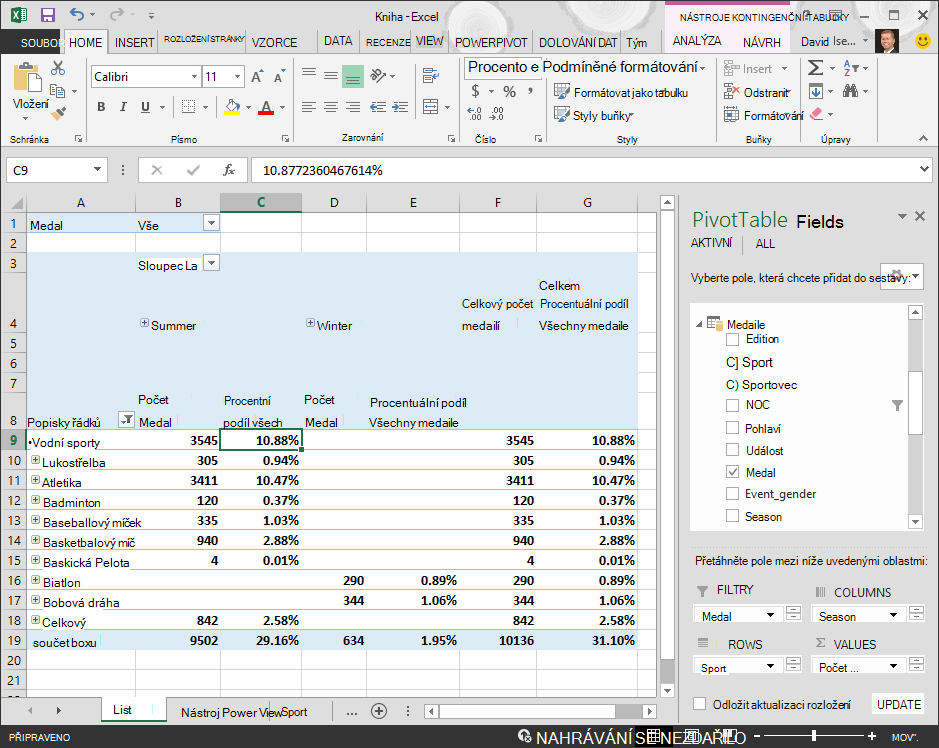Check the Událost field box
This screenshot has height=748, width=939.
(732, 450)
